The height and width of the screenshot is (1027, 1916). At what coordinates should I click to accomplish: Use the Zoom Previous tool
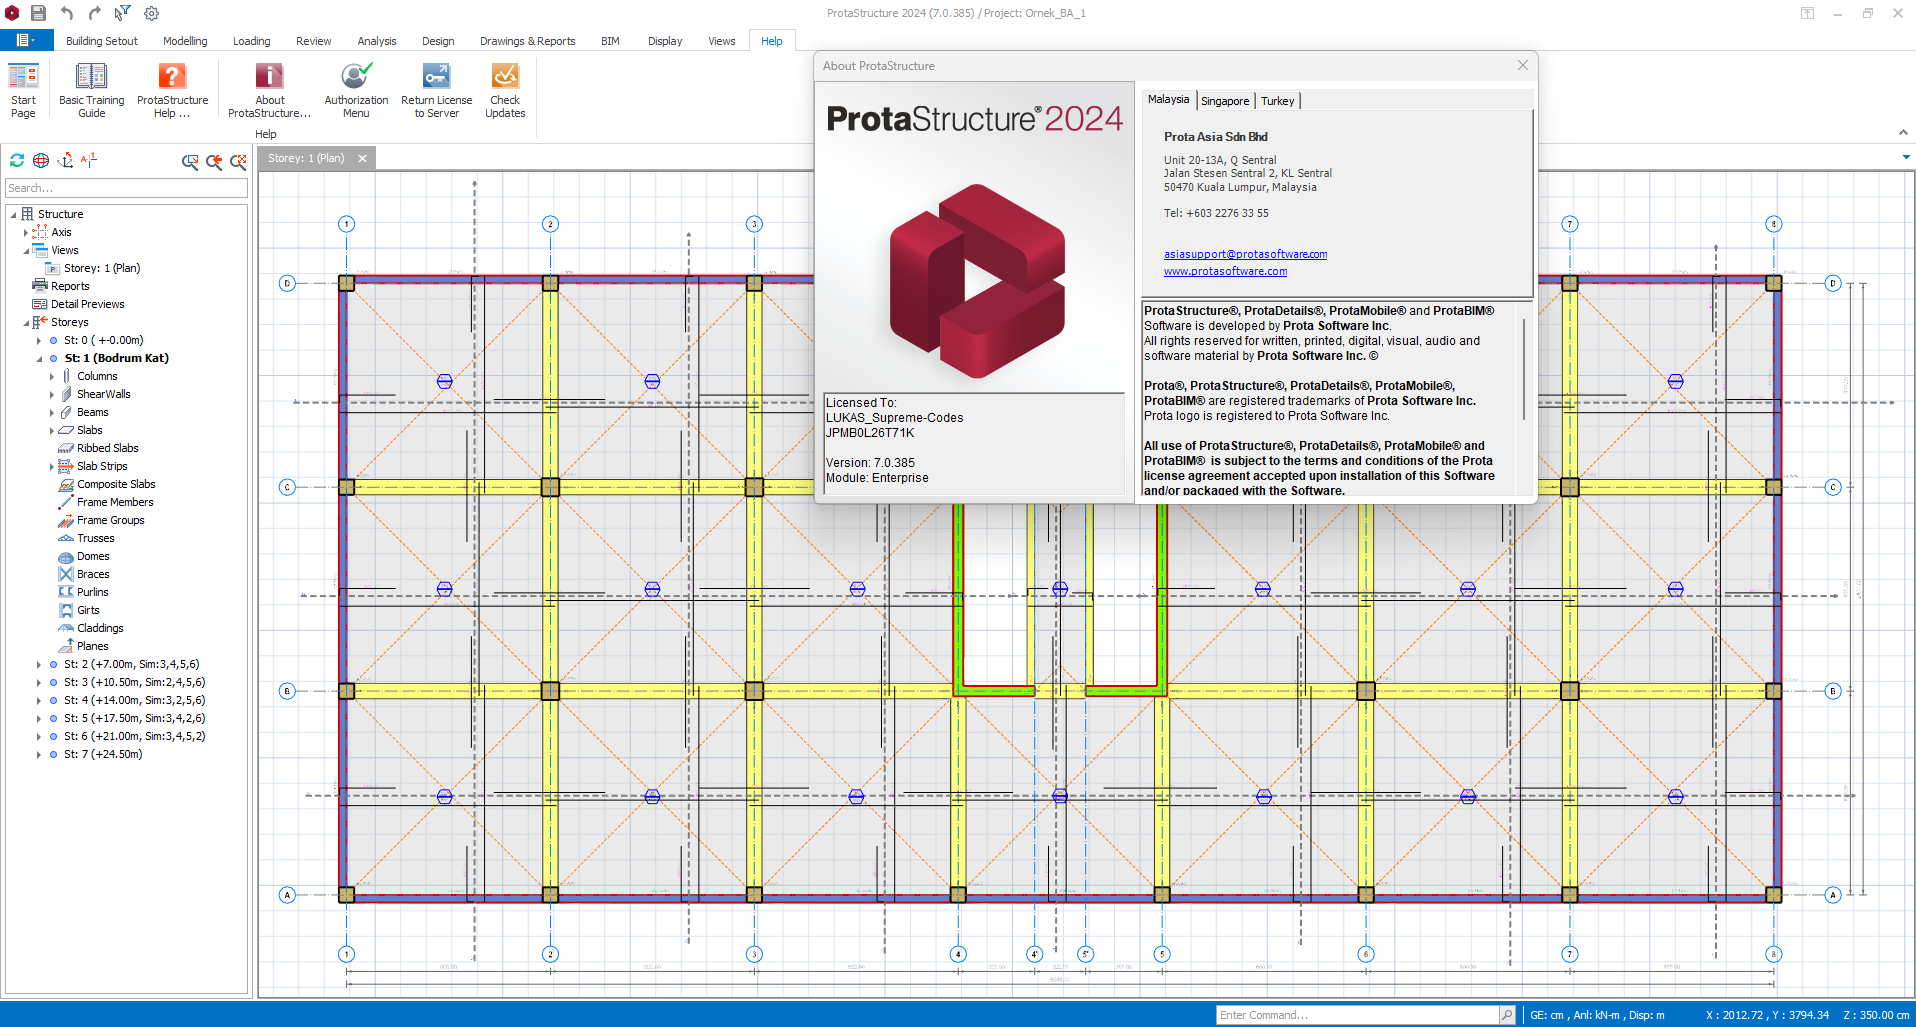(x=214, y=162)
